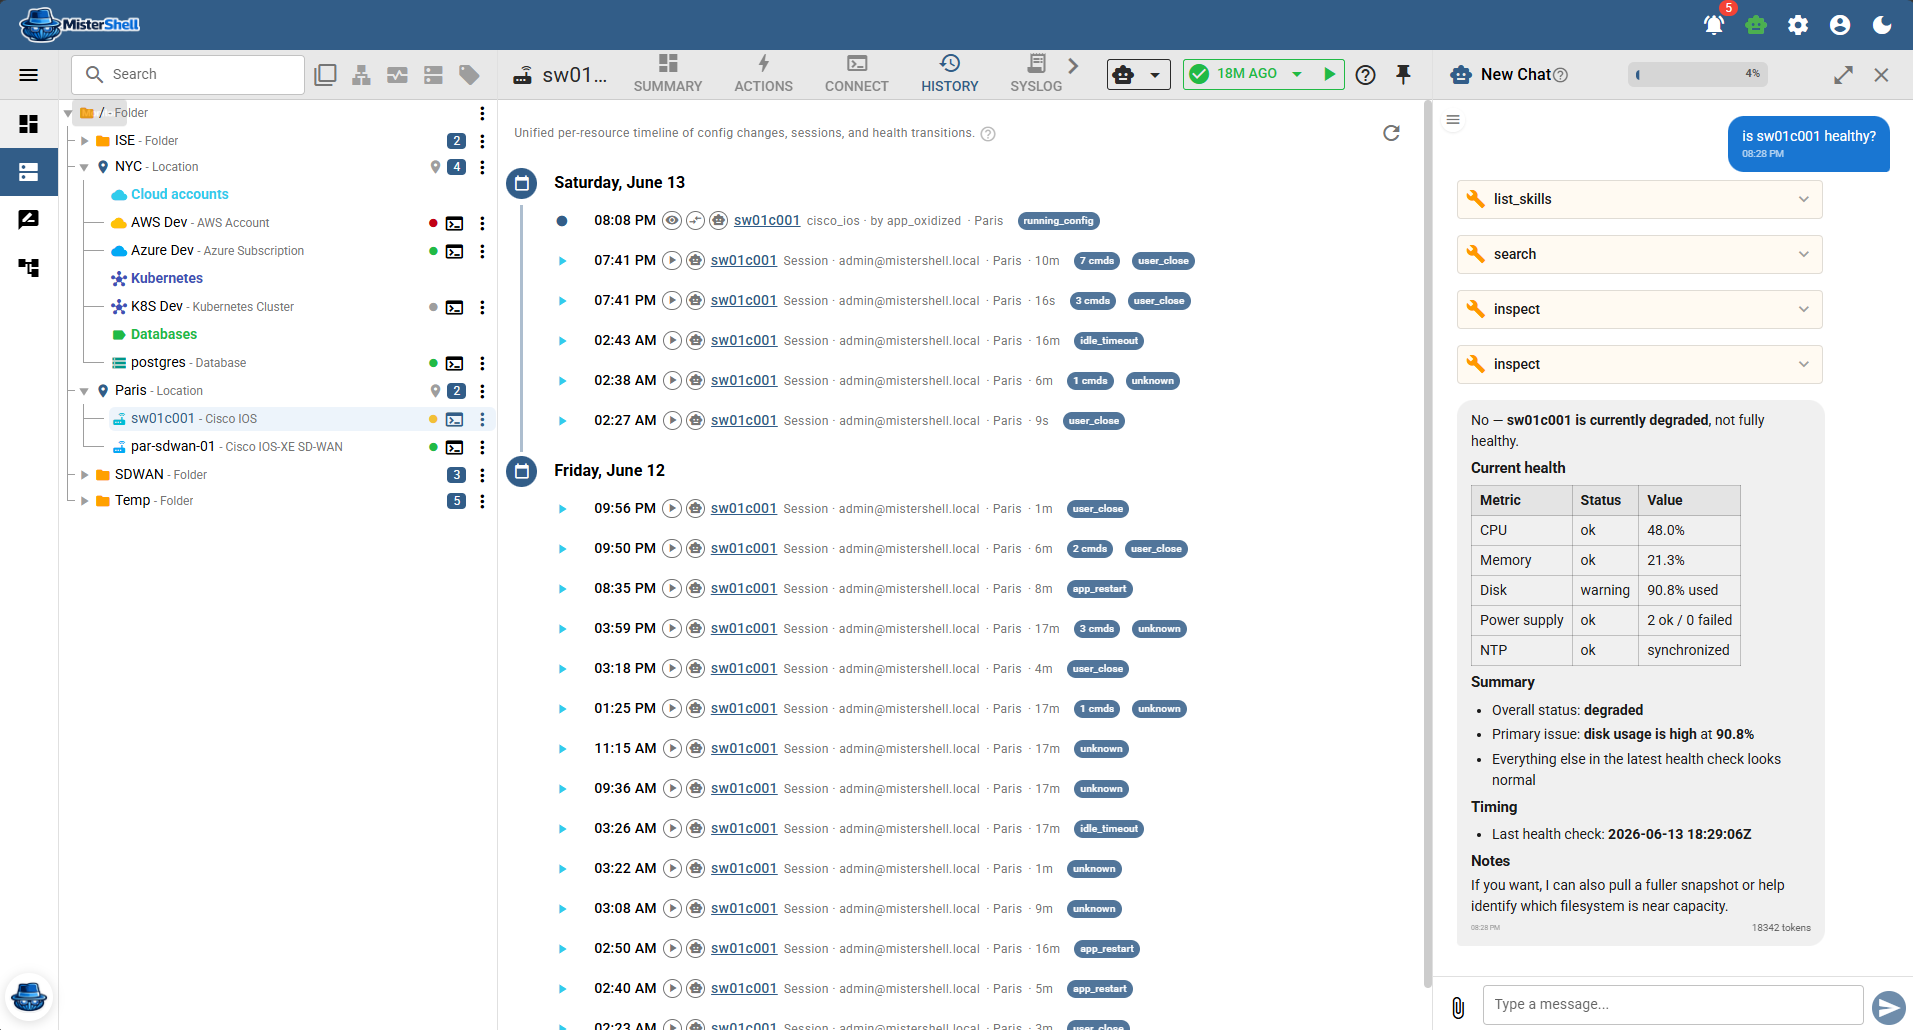Open terminal for AWS Dev
The image size is (1913, 1030).
coord(454,223)
